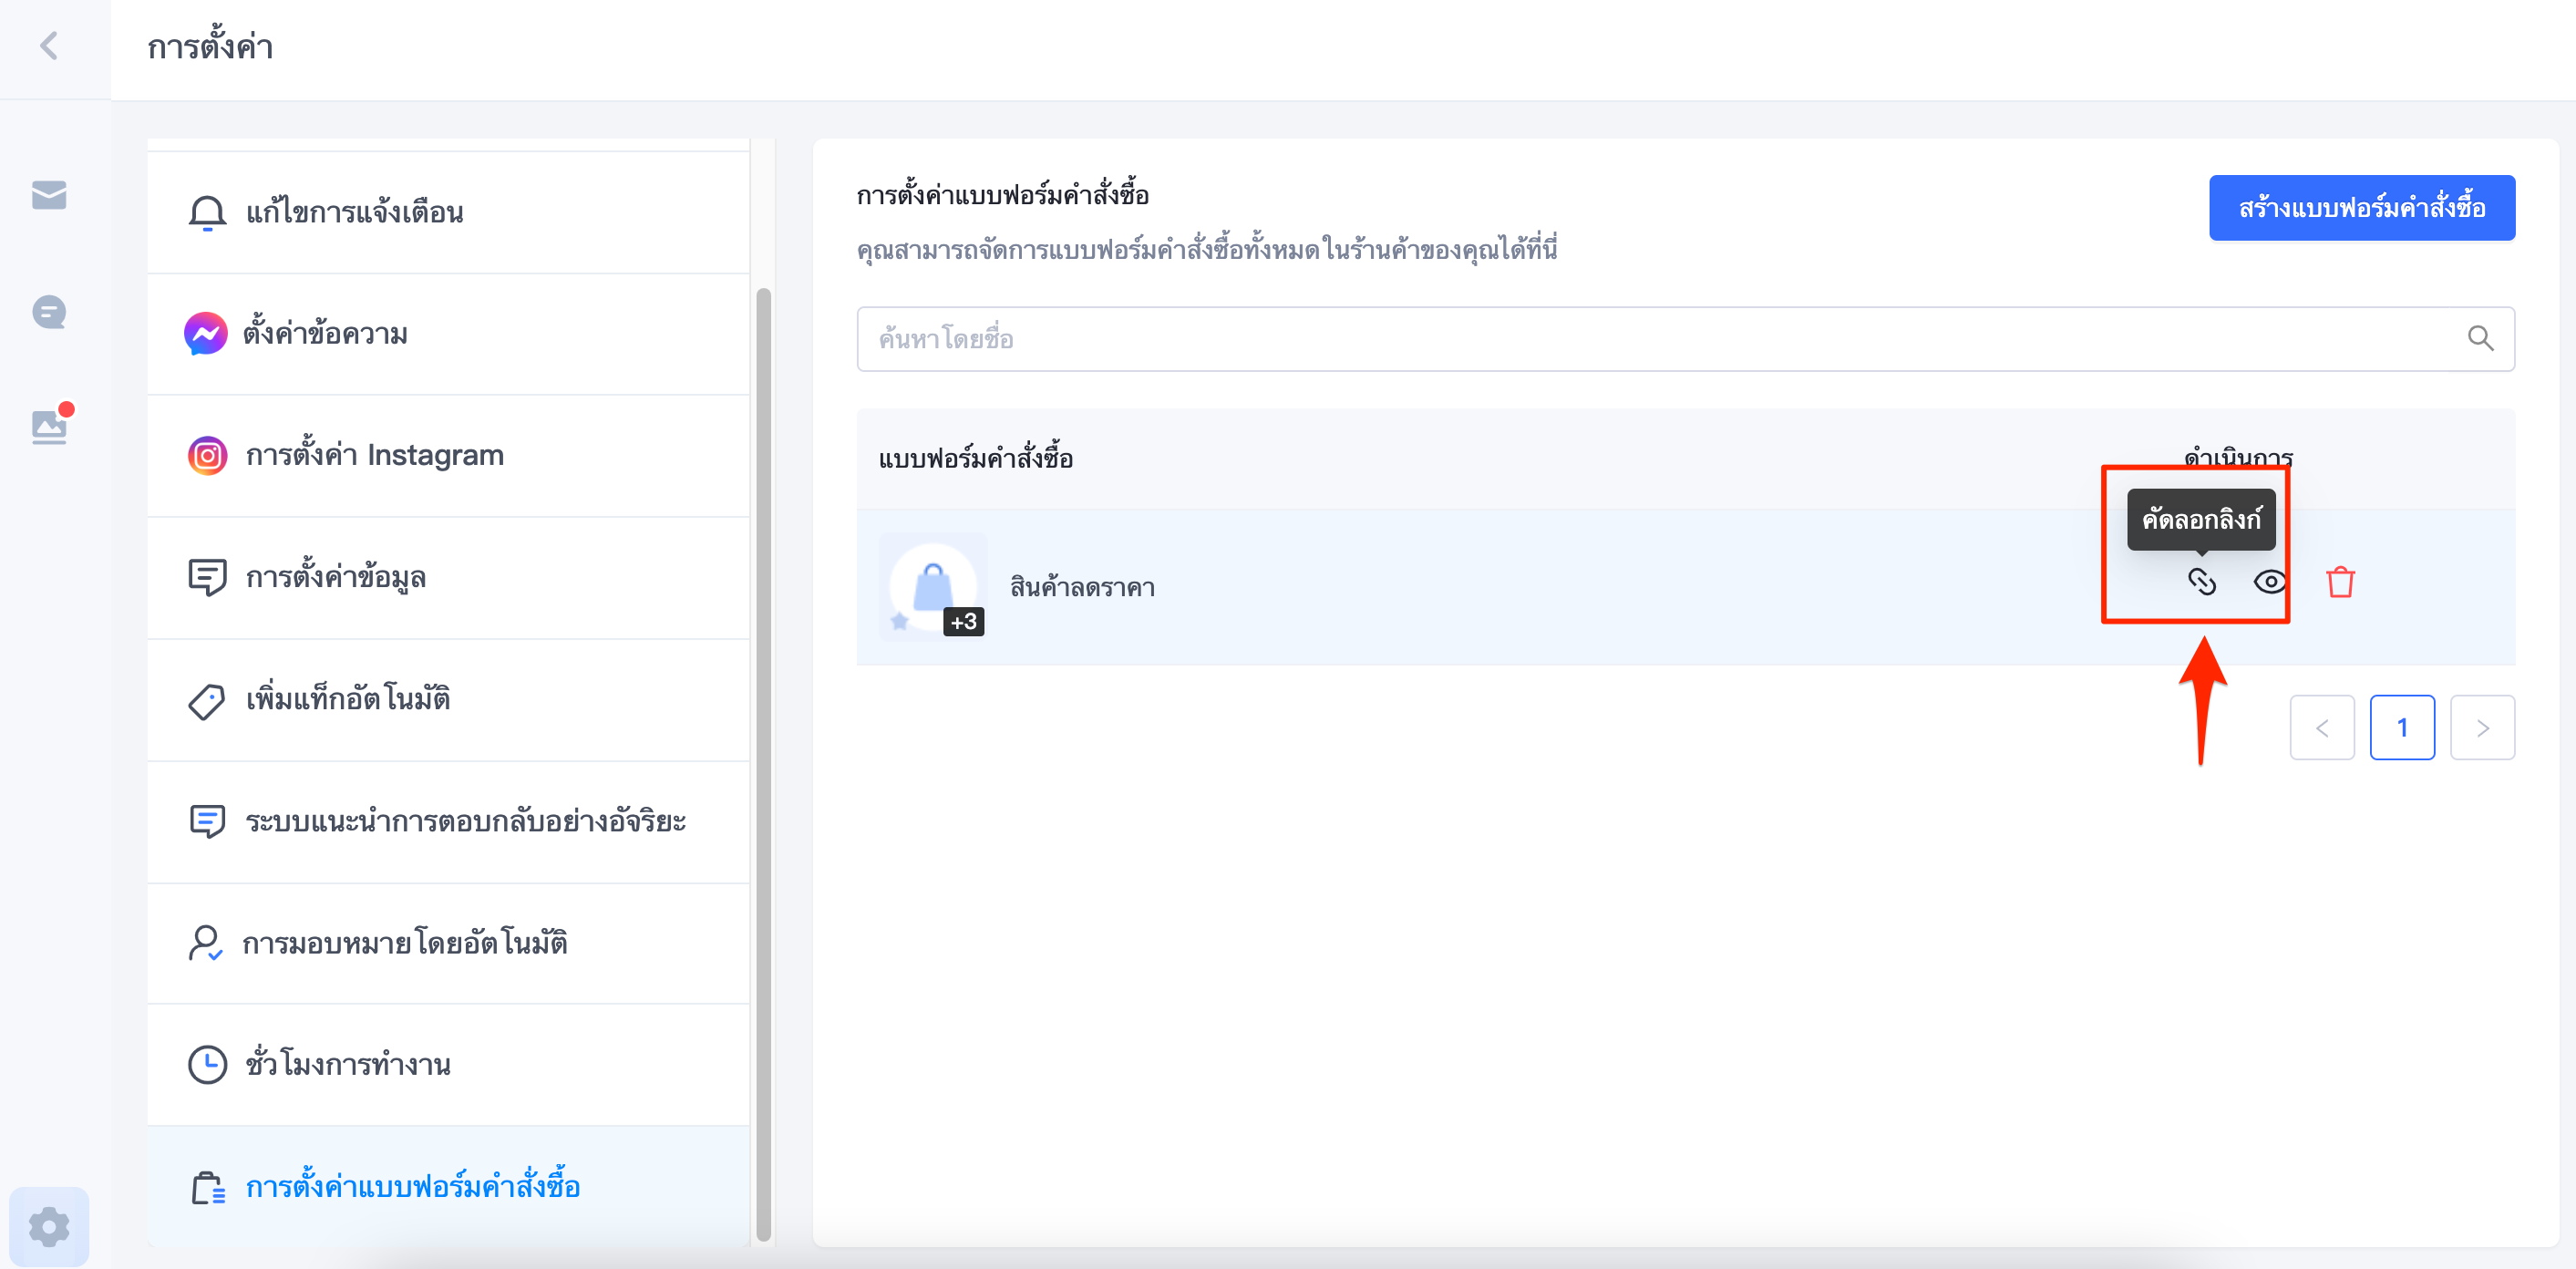
Task: Preview the สินค้าลดราคา form with eye icon
Action: (2270, 582)
